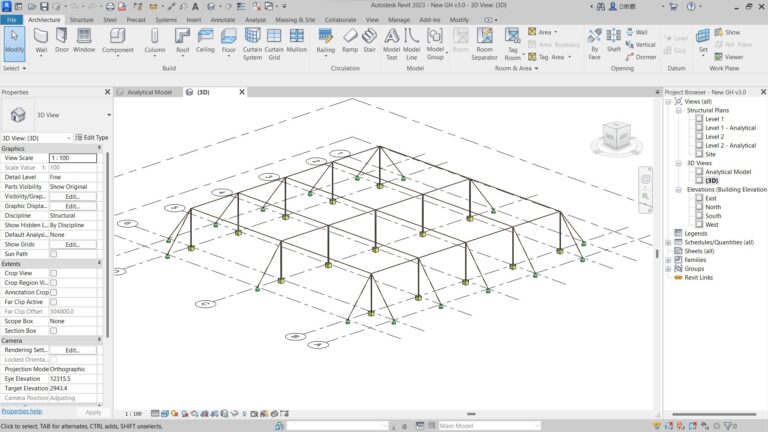The height and width of the screenshot is (432, 768).
Task: Select the Door tool
Action: [x=62, y=40]
